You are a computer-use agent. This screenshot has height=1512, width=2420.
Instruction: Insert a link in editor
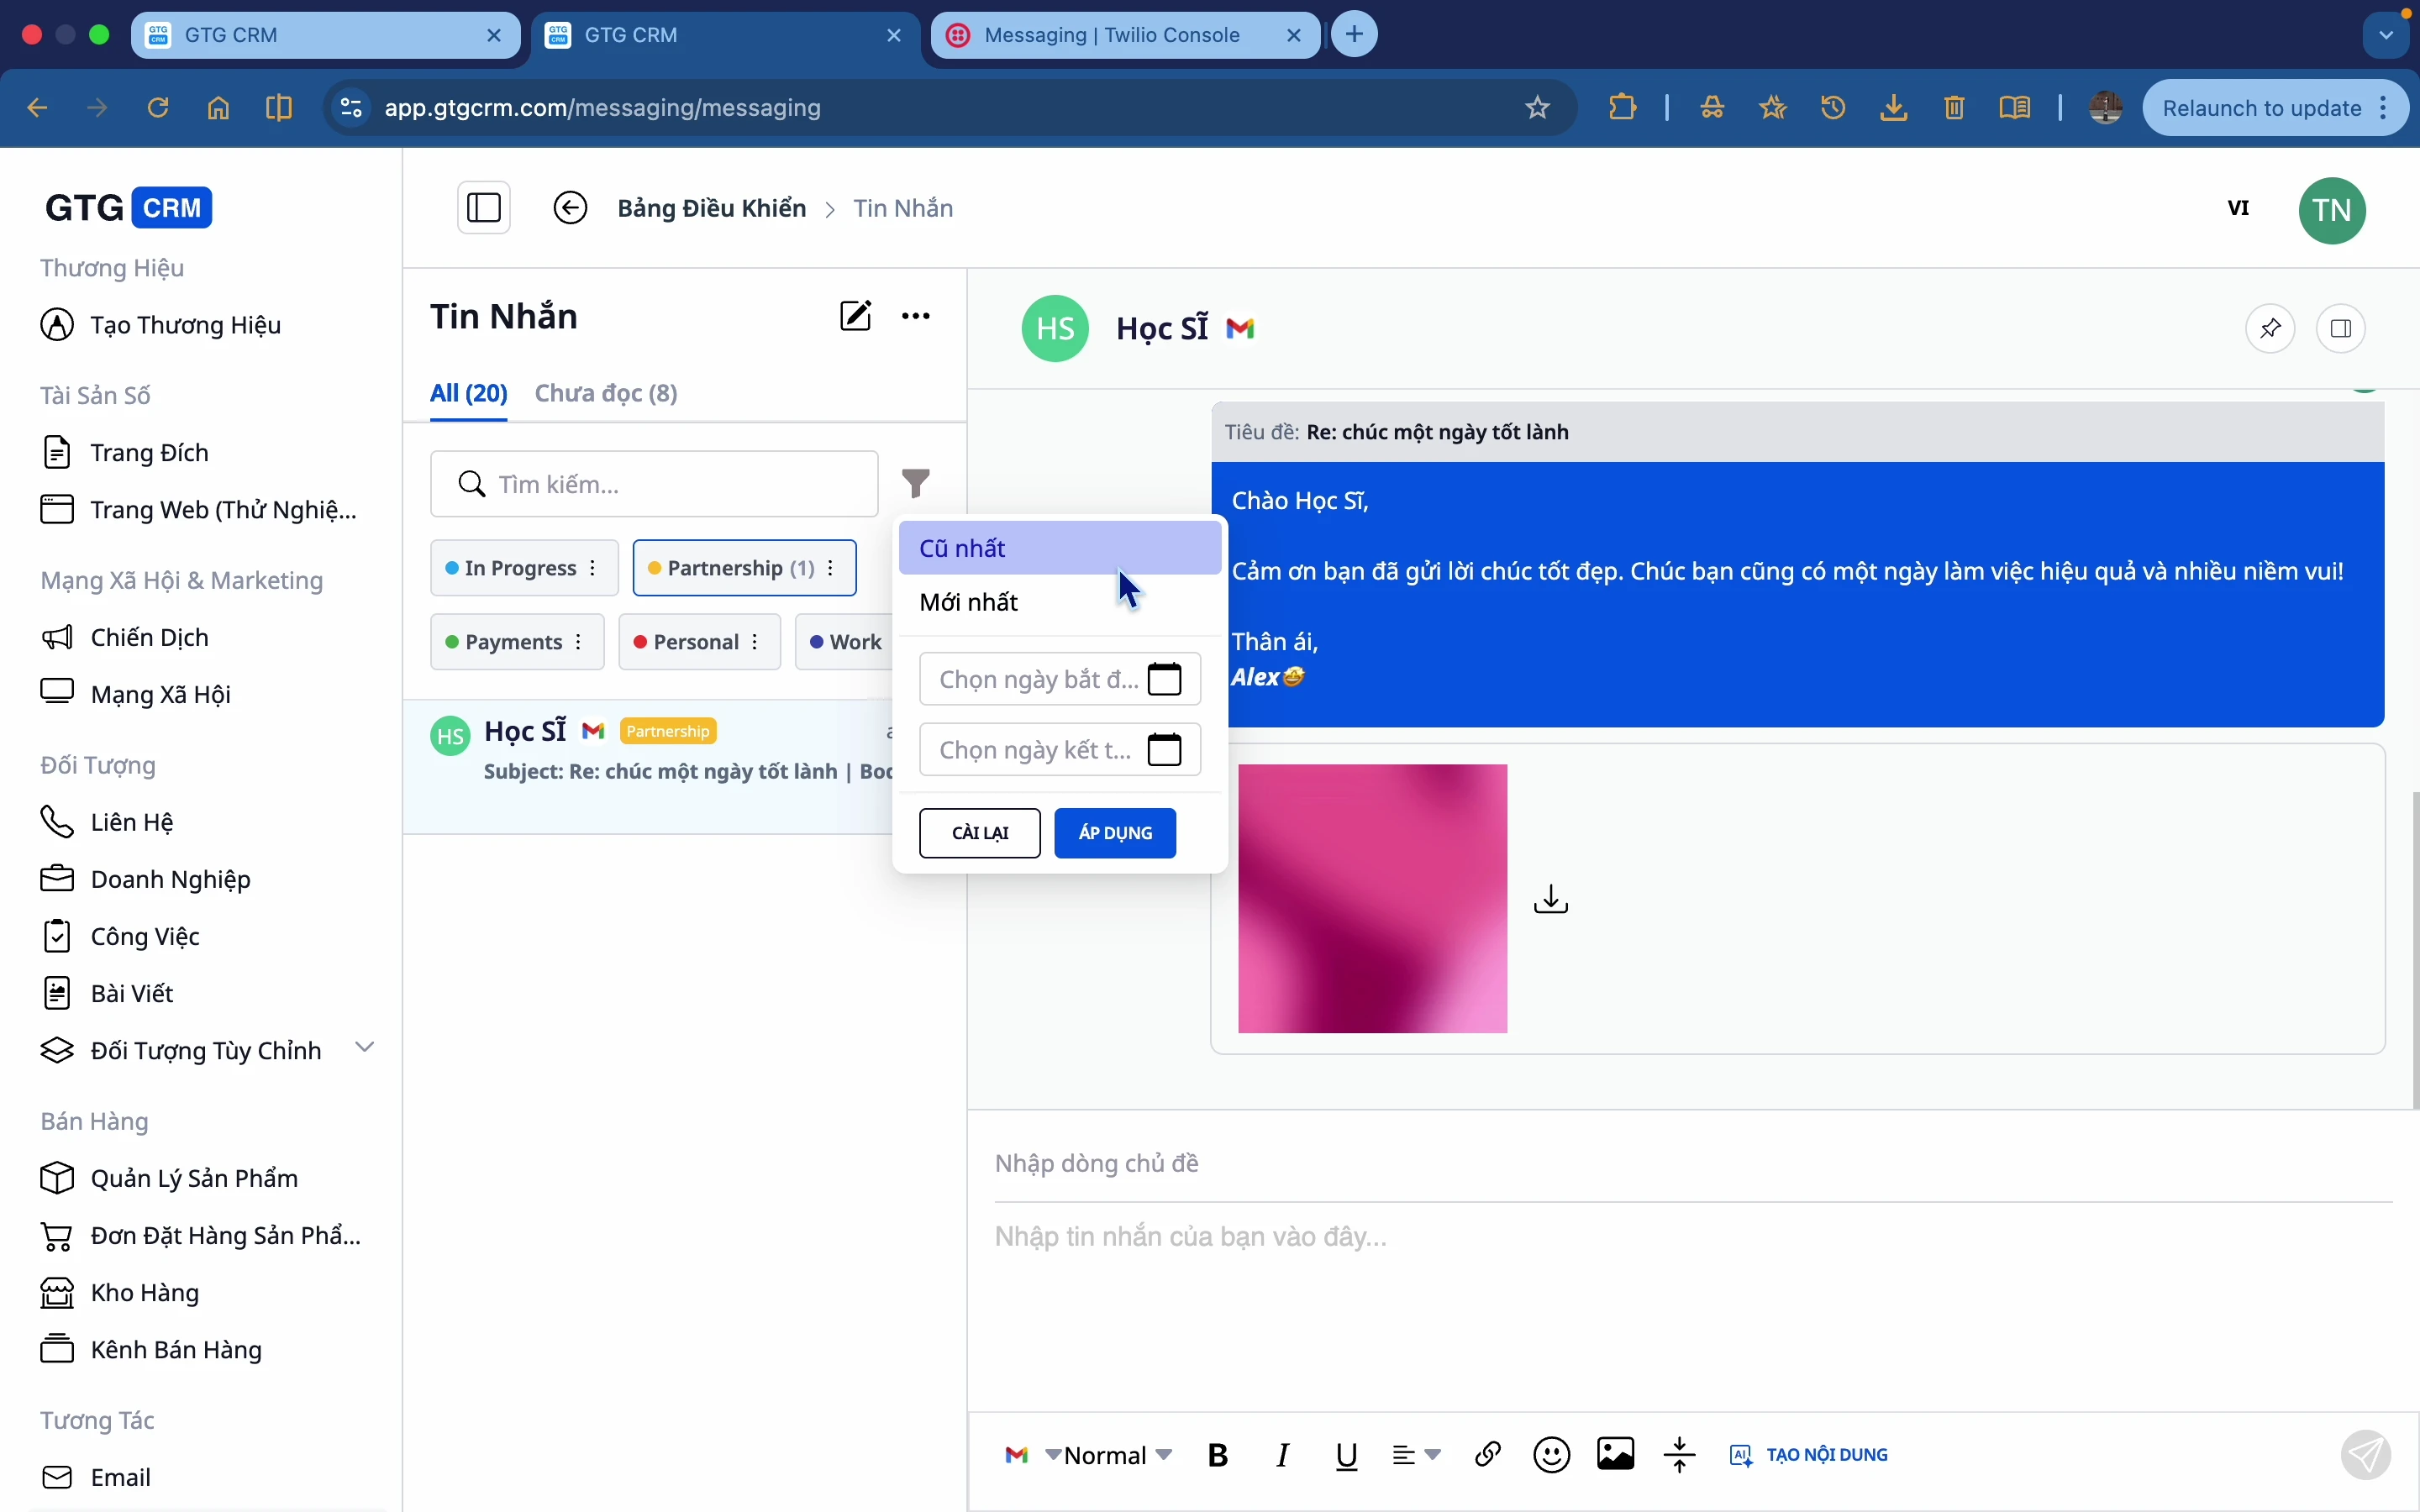click(1488, 1455)
